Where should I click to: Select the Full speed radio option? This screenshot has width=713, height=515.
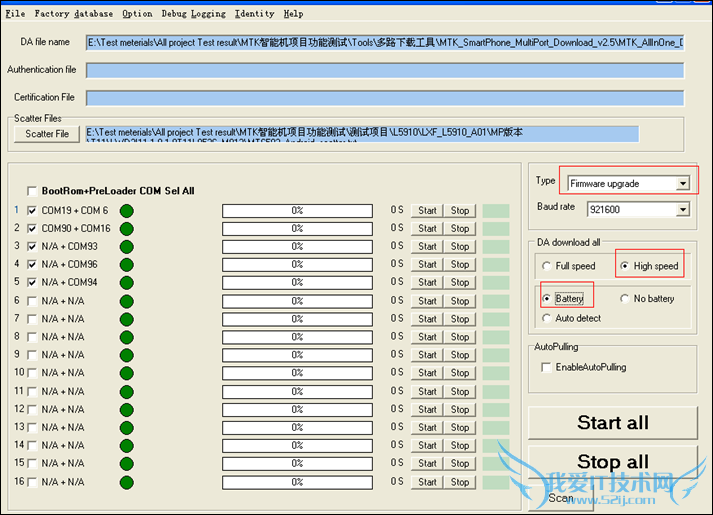click(546, 266)
